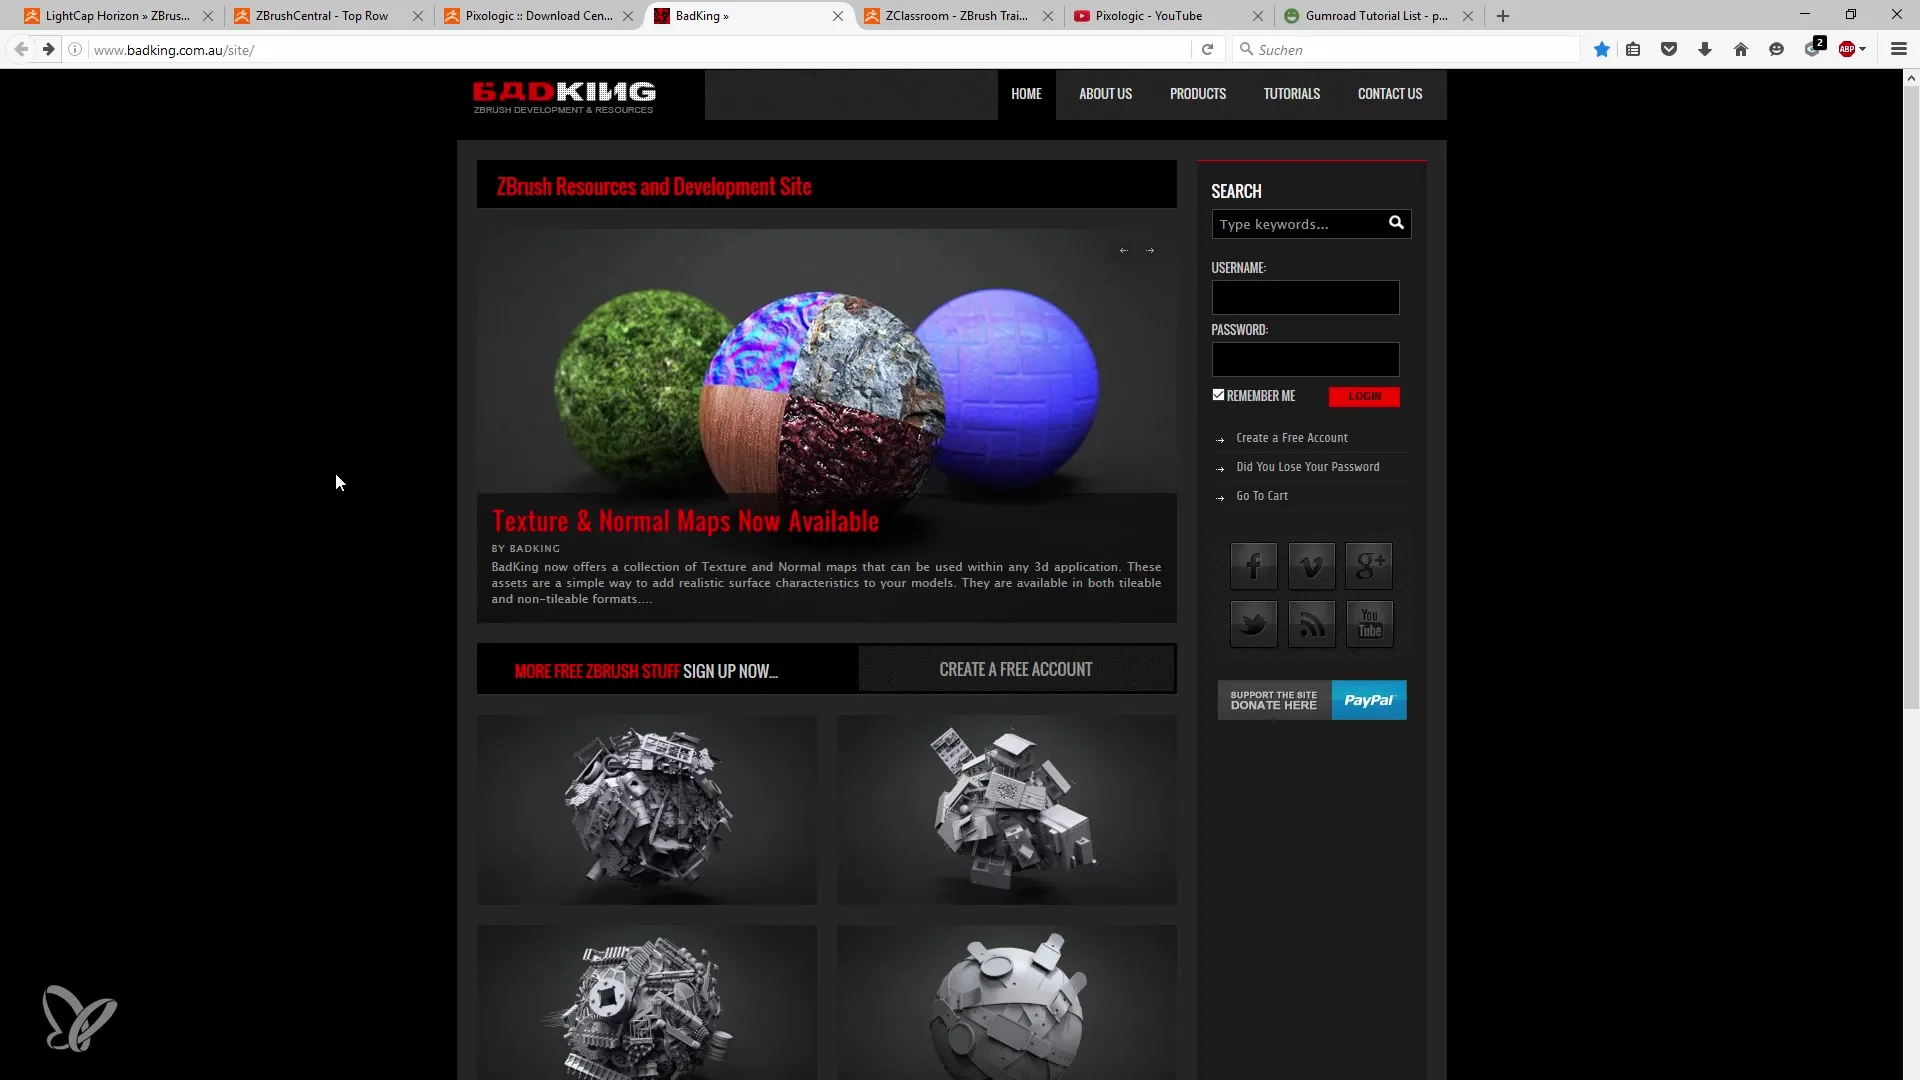This screenshot has width=1920, height=1080.
Task: Click Create a Free Account link
Action: point(1292,438)
